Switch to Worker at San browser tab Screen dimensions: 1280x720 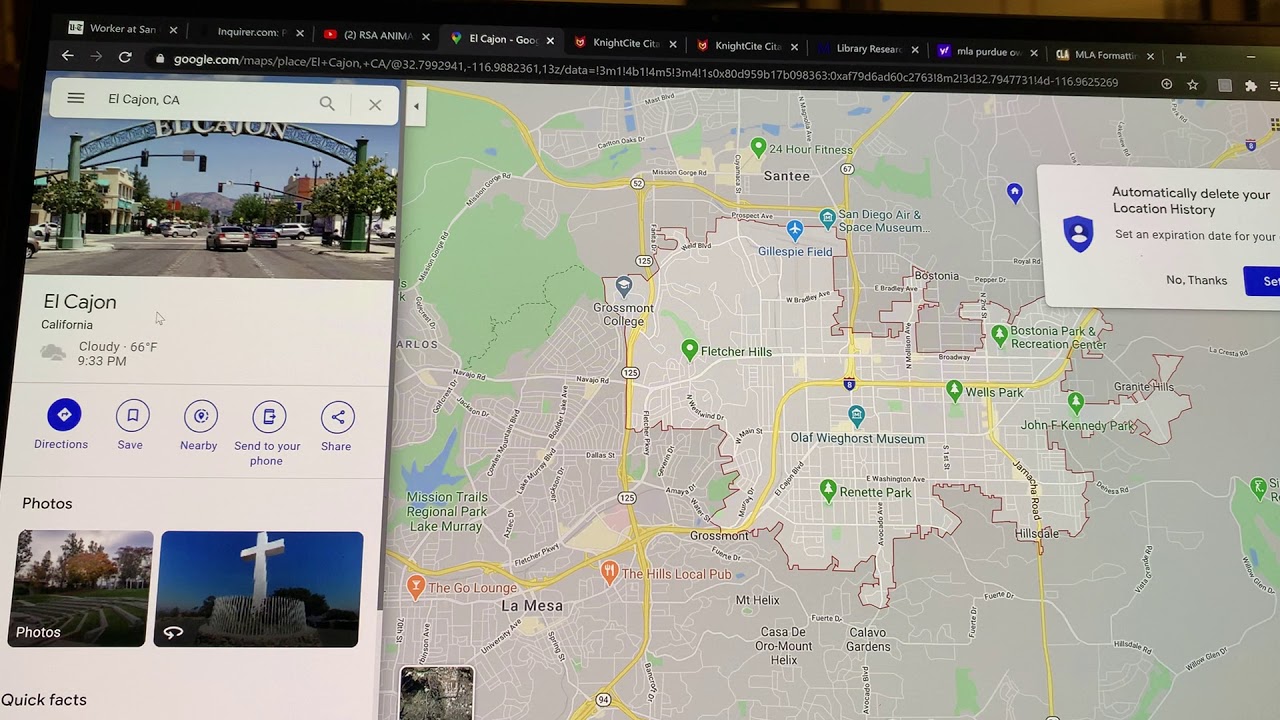tap(123, 29)
